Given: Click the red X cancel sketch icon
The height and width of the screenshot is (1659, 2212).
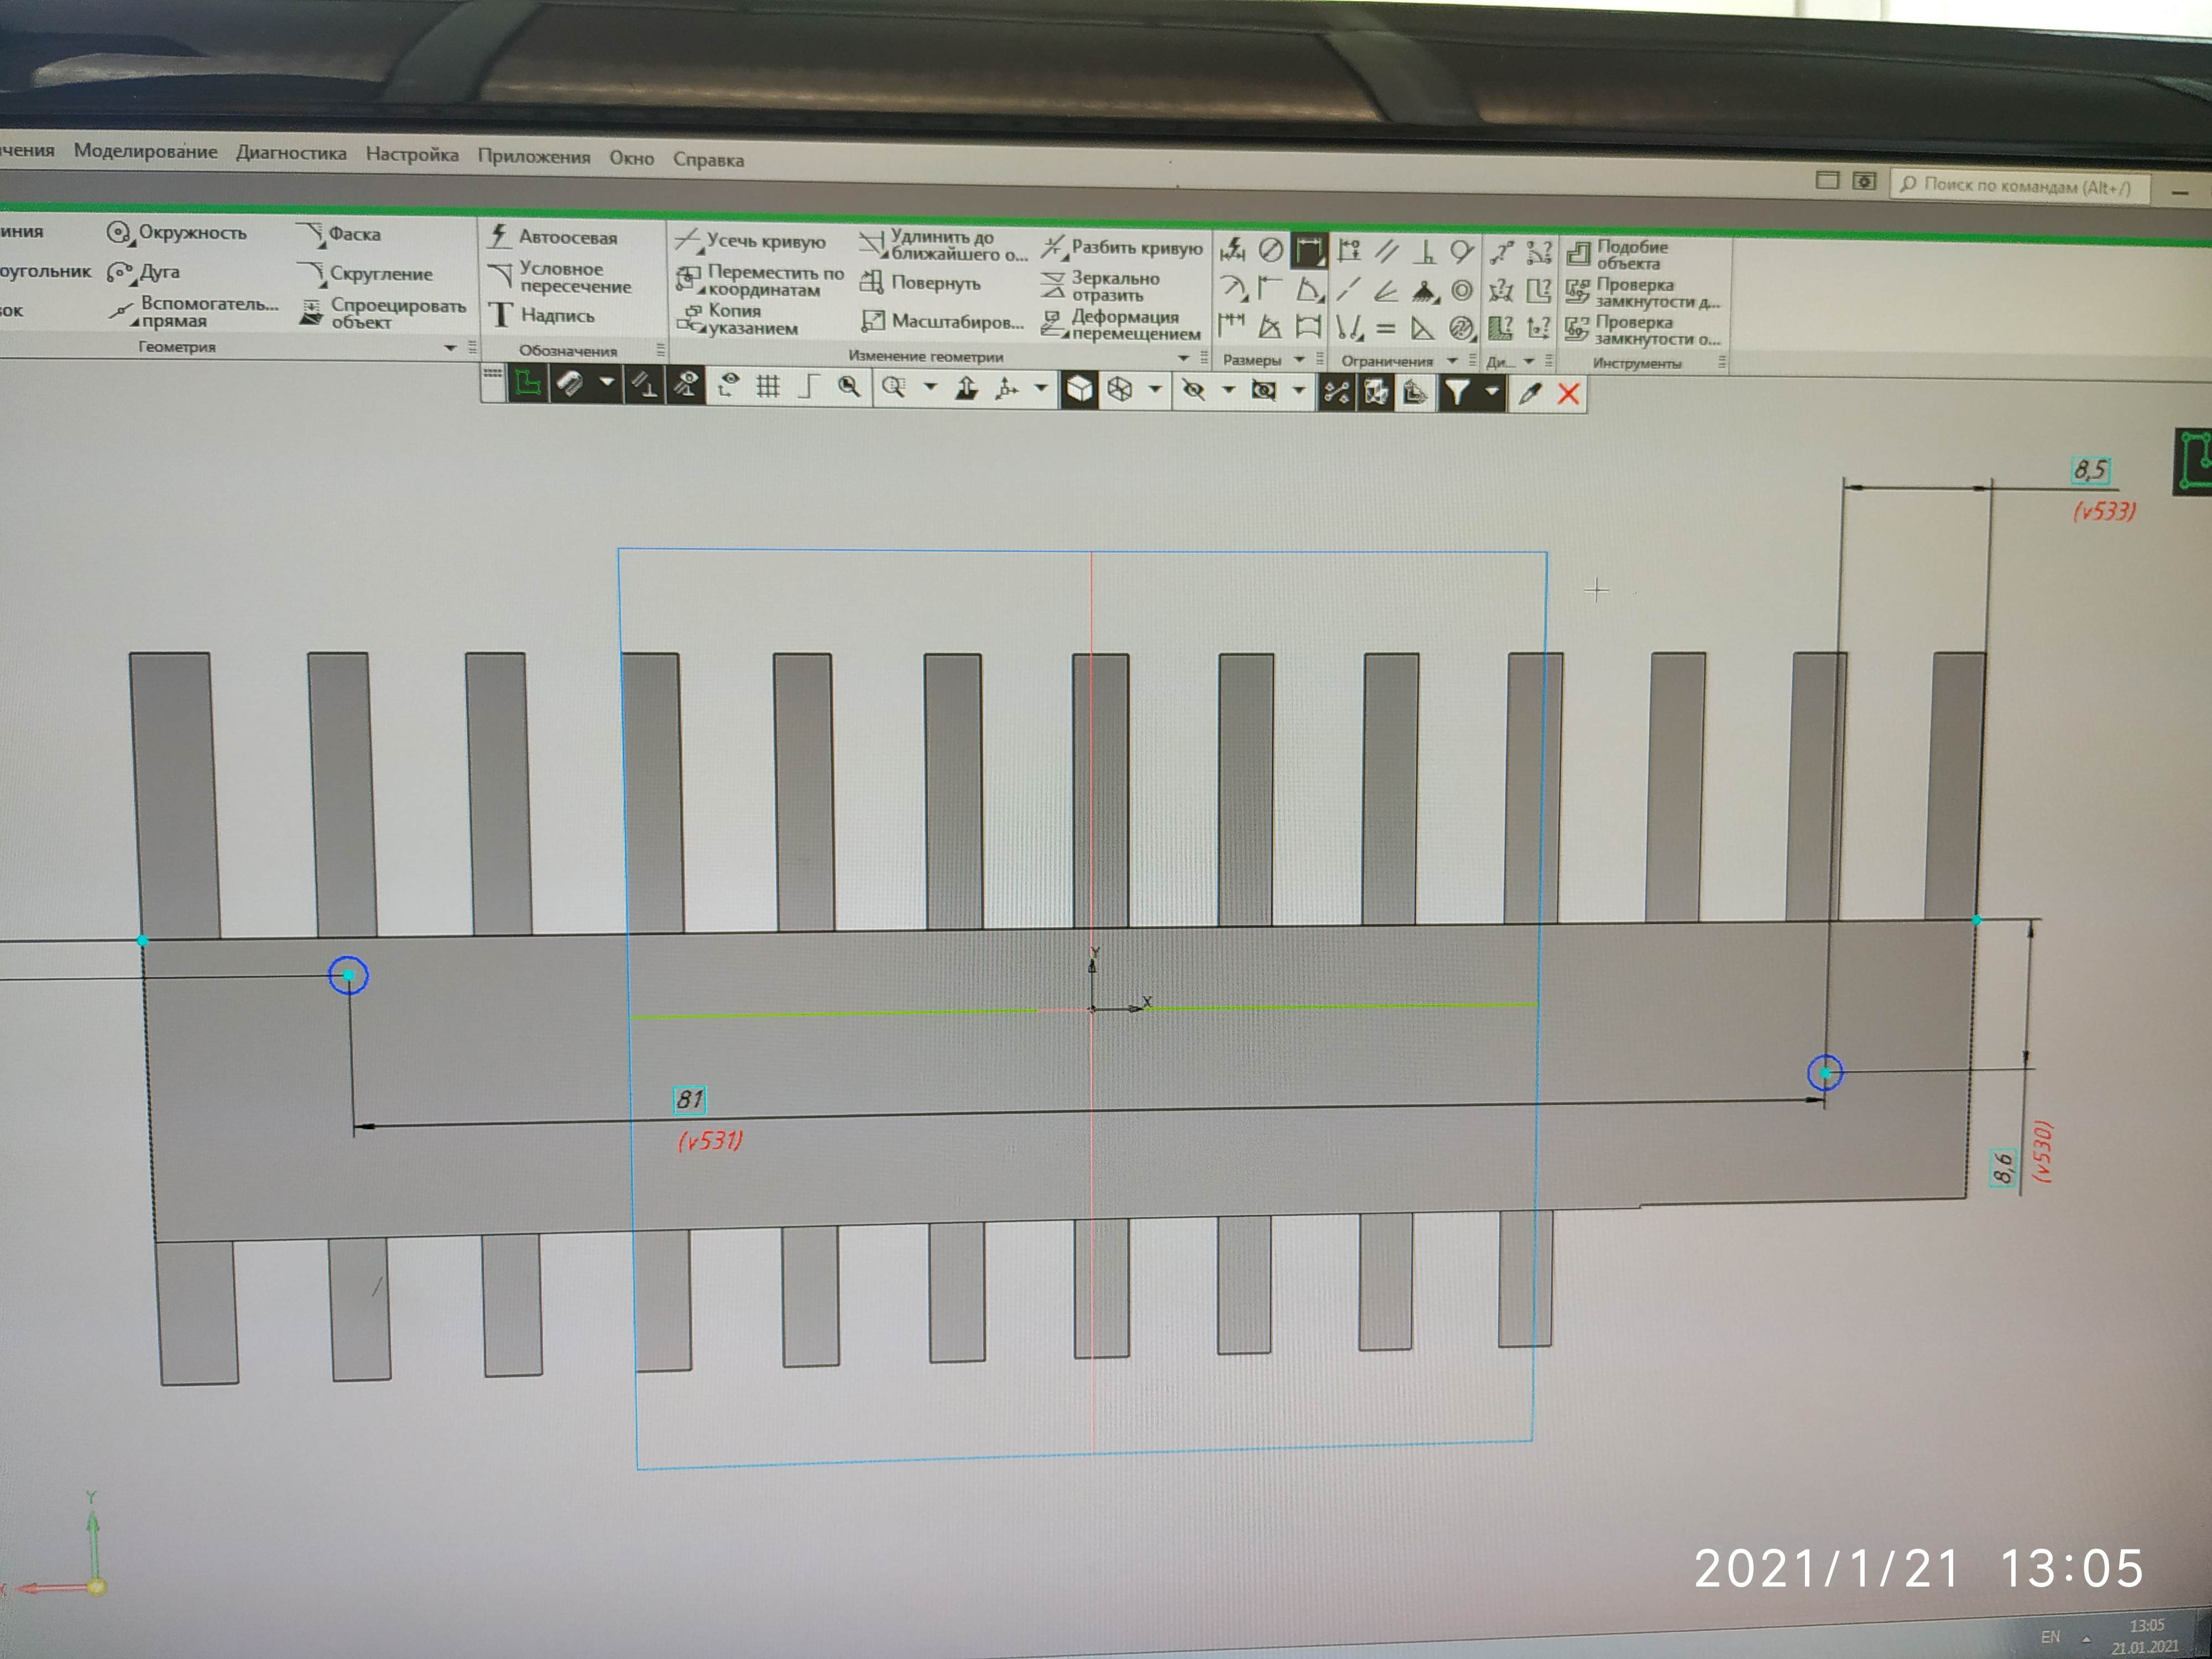Looking at the screenshot, I should pyautogui.click(x=1568, y=394).
